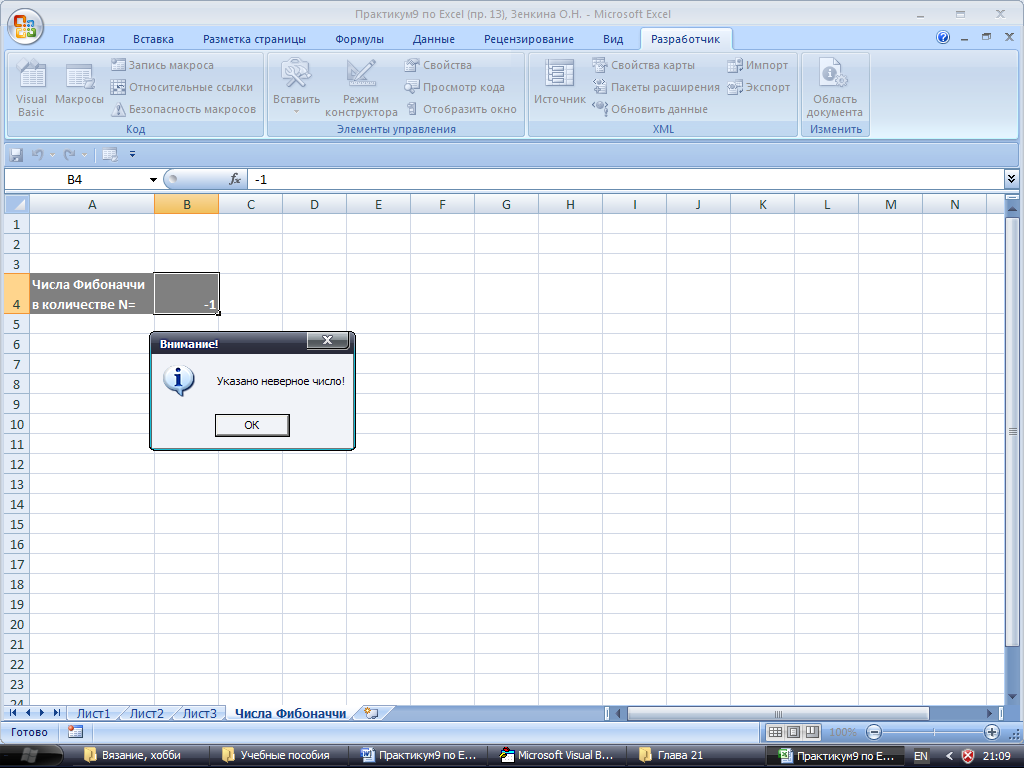Screen dimensions: 1024x768
Task: Expand the formula bar
Action: pyautogui.click(x=1011, y=178)
